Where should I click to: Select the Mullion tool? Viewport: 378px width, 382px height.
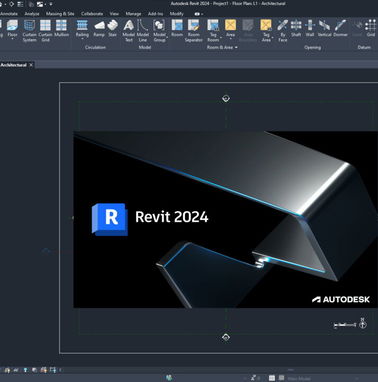[x=61, y=28]
